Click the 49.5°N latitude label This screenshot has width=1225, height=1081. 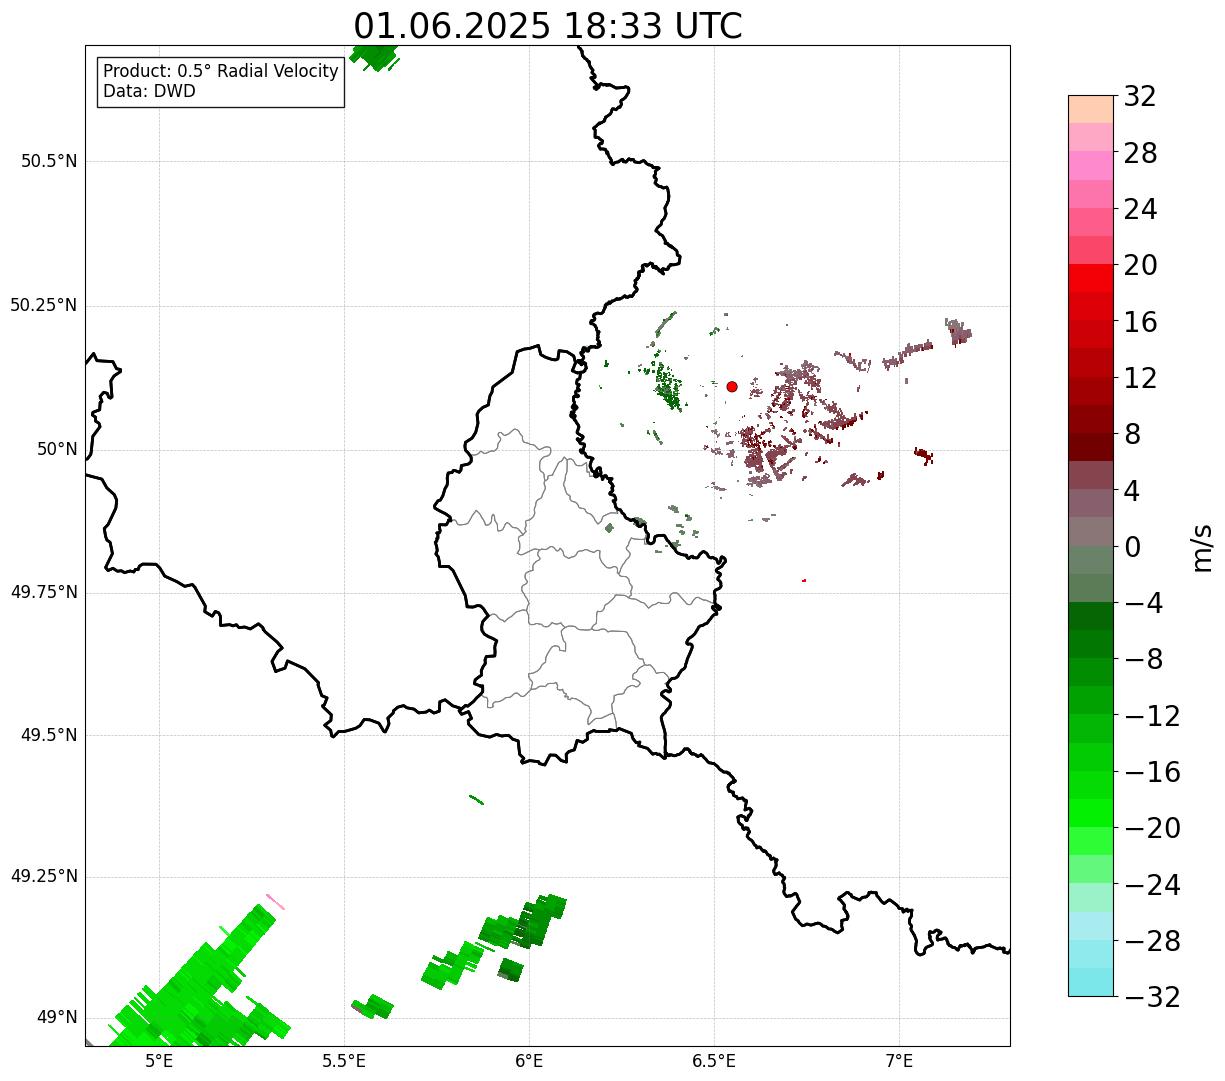tap(49, 735)
